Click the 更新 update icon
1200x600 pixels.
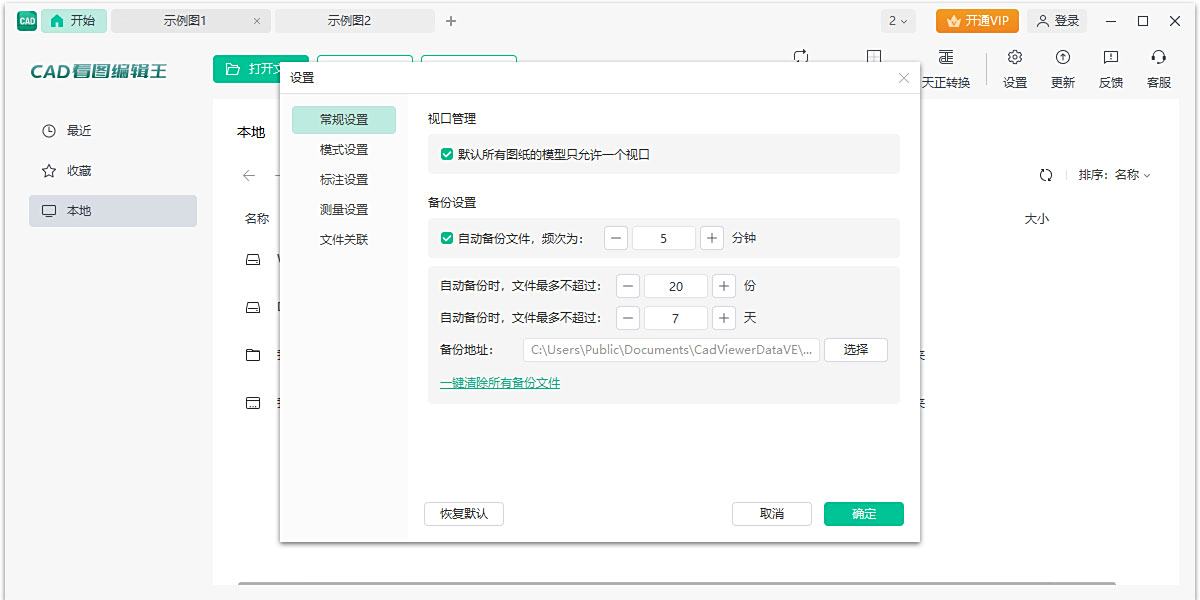[1063, 58]
